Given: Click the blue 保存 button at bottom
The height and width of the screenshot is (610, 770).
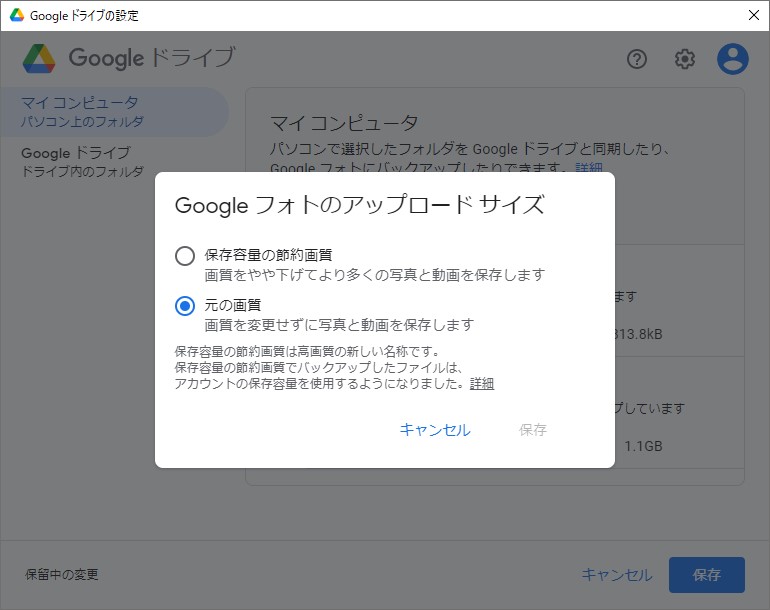Looking at the screenshot, I should tap(707, 575).
